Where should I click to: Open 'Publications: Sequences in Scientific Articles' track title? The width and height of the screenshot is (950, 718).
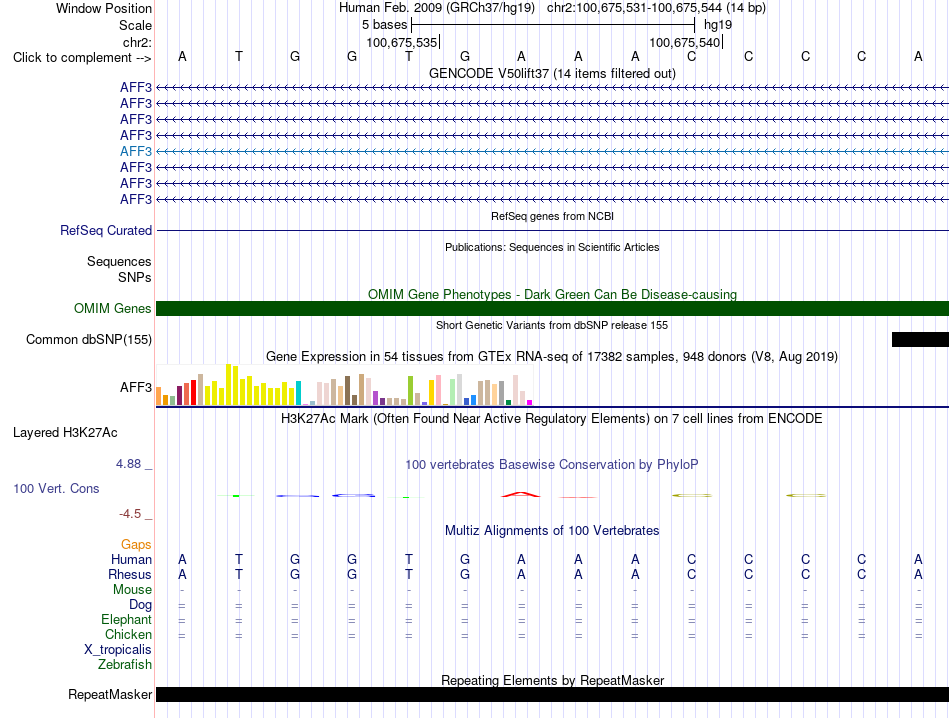pyautogui.click(x=552, y=247)
